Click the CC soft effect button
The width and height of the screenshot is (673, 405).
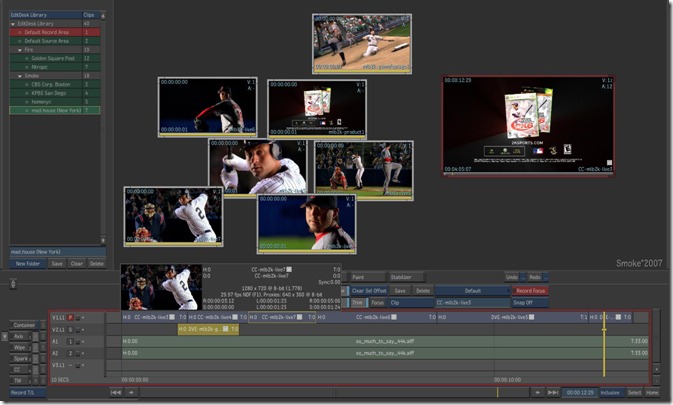click(x=18, y=369)
